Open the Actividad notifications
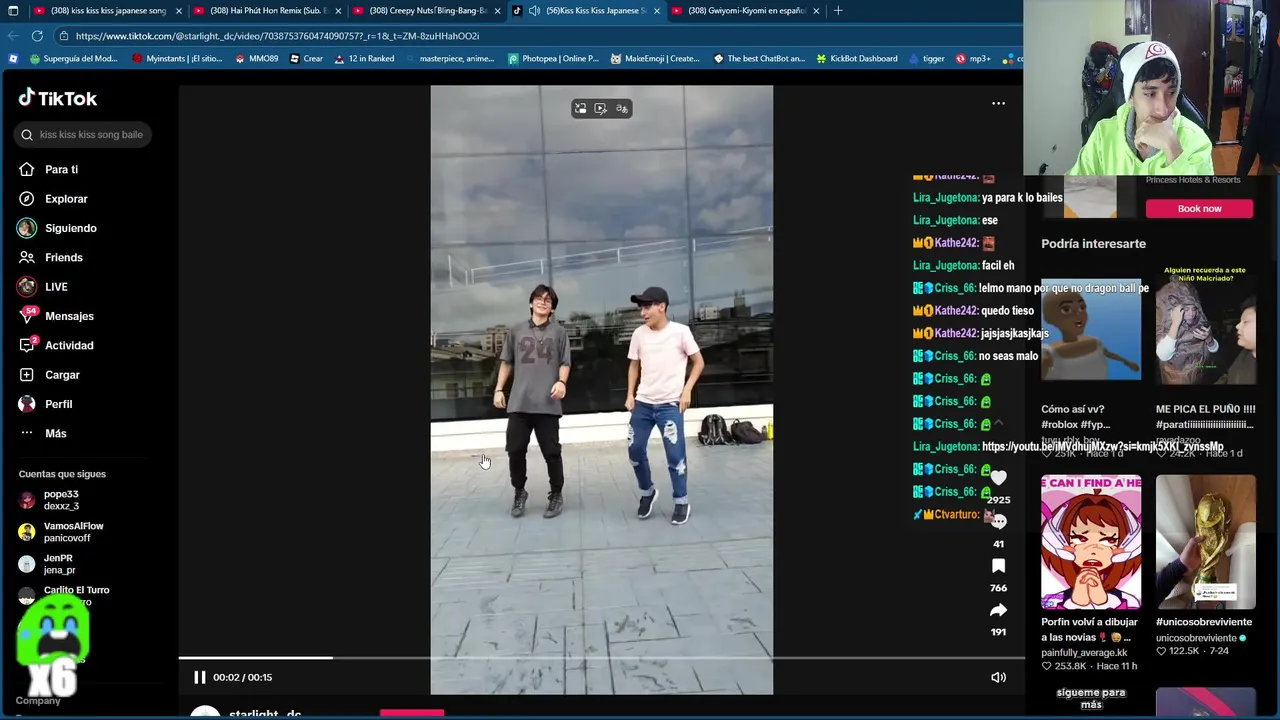Screen dimensions: 1280x720 click(x=69, y=345)
